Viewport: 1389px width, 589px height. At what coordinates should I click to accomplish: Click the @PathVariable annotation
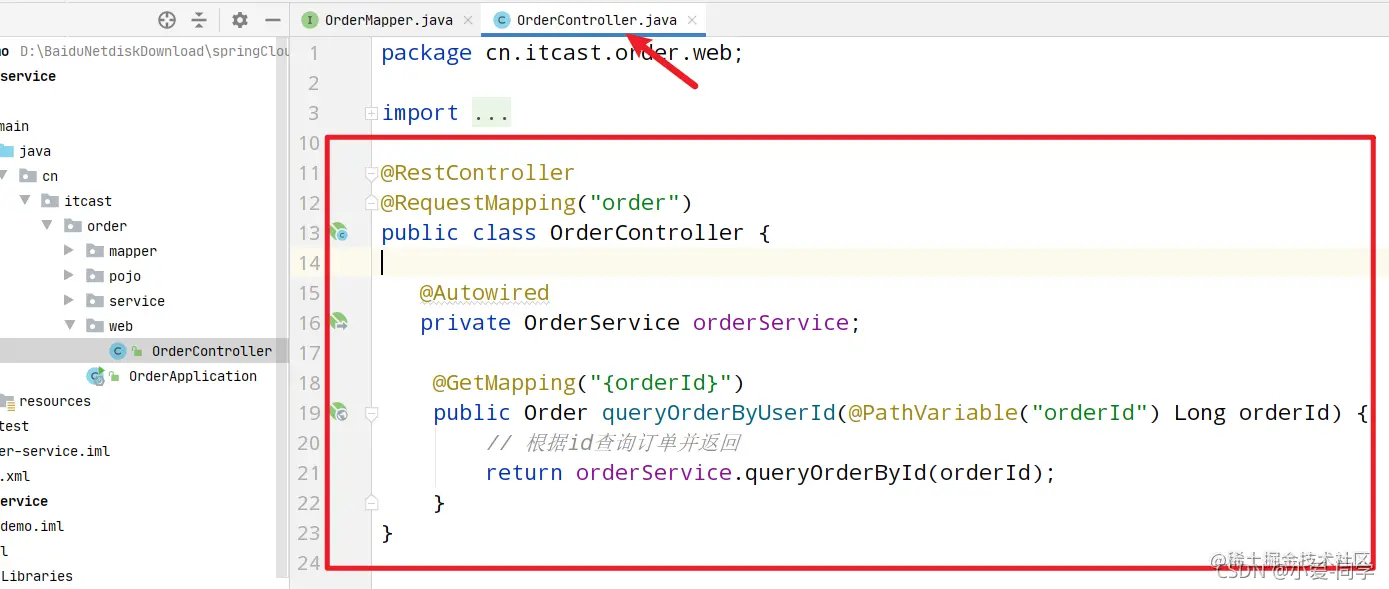[x=932, y=413]
